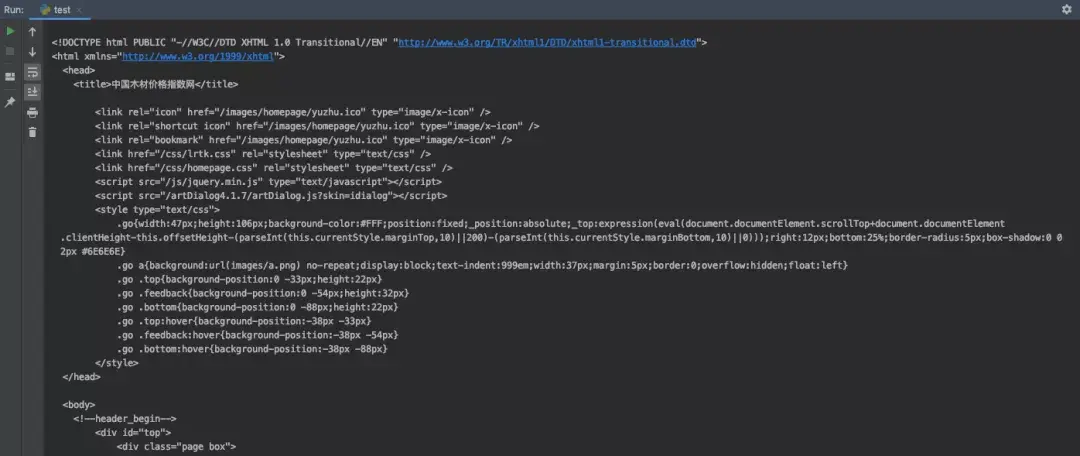The height and width of the screenshot is (456, 1080).
Task: Jump down the stack trace arrow
Action: (x=32, y=52)
